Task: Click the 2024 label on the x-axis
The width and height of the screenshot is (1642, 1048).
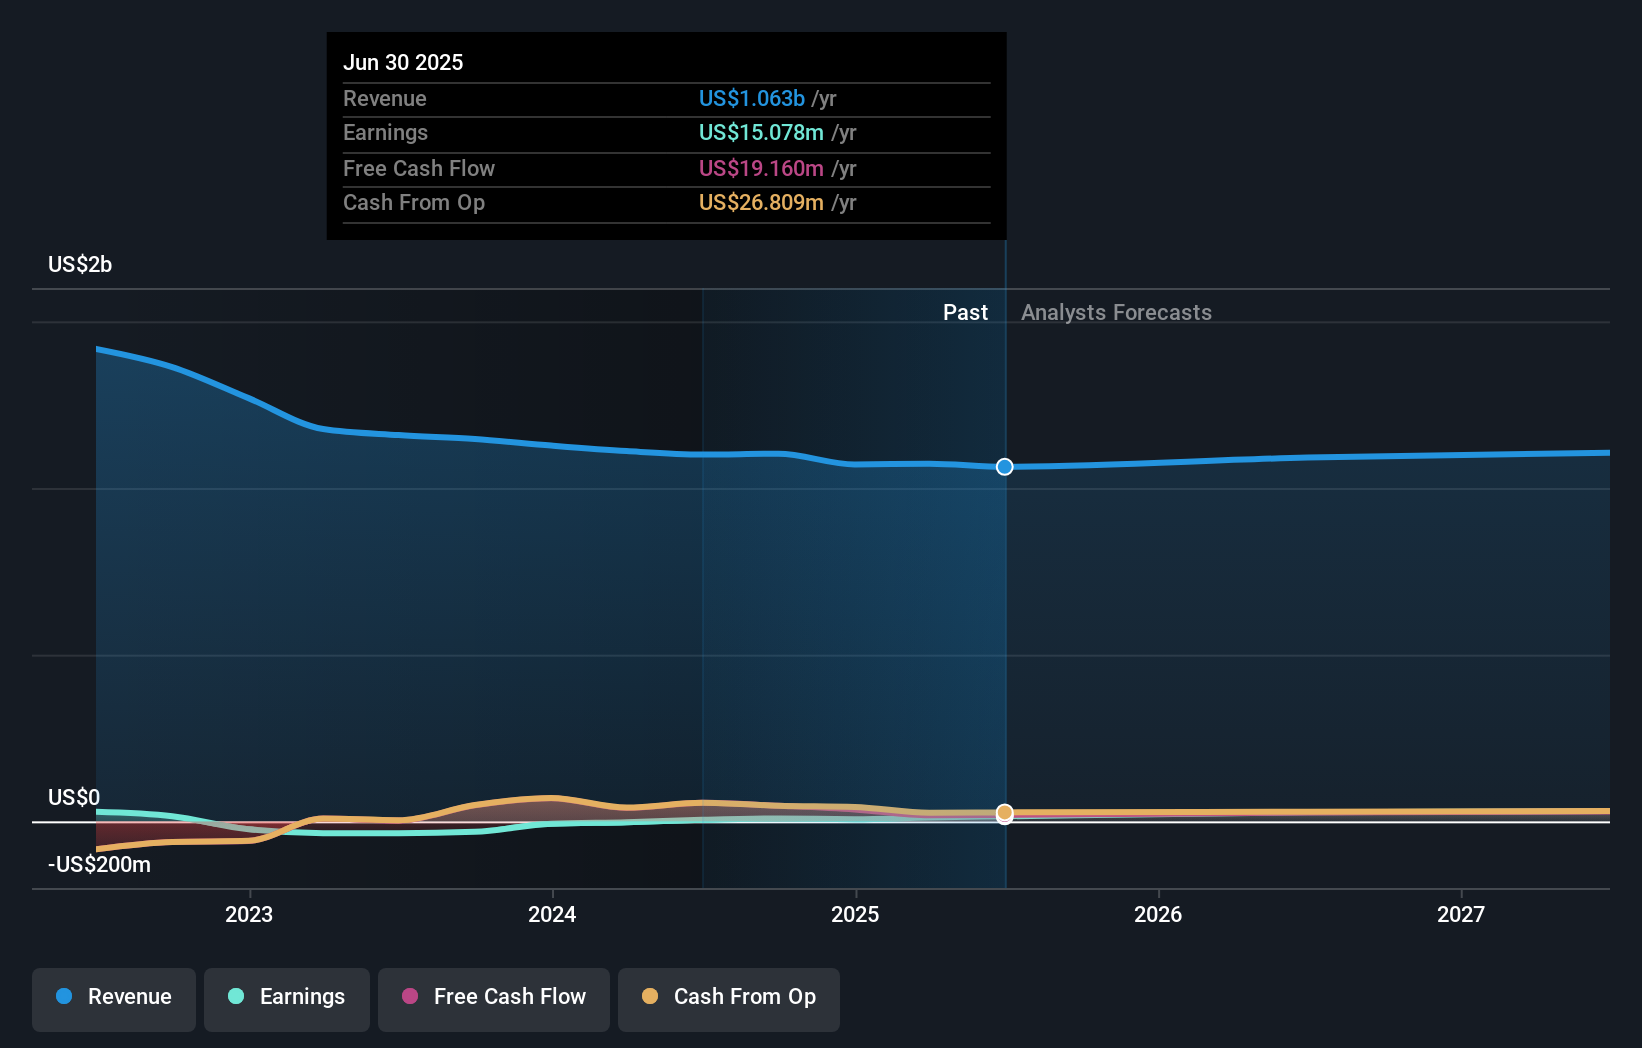Action: tap(552, 913)
